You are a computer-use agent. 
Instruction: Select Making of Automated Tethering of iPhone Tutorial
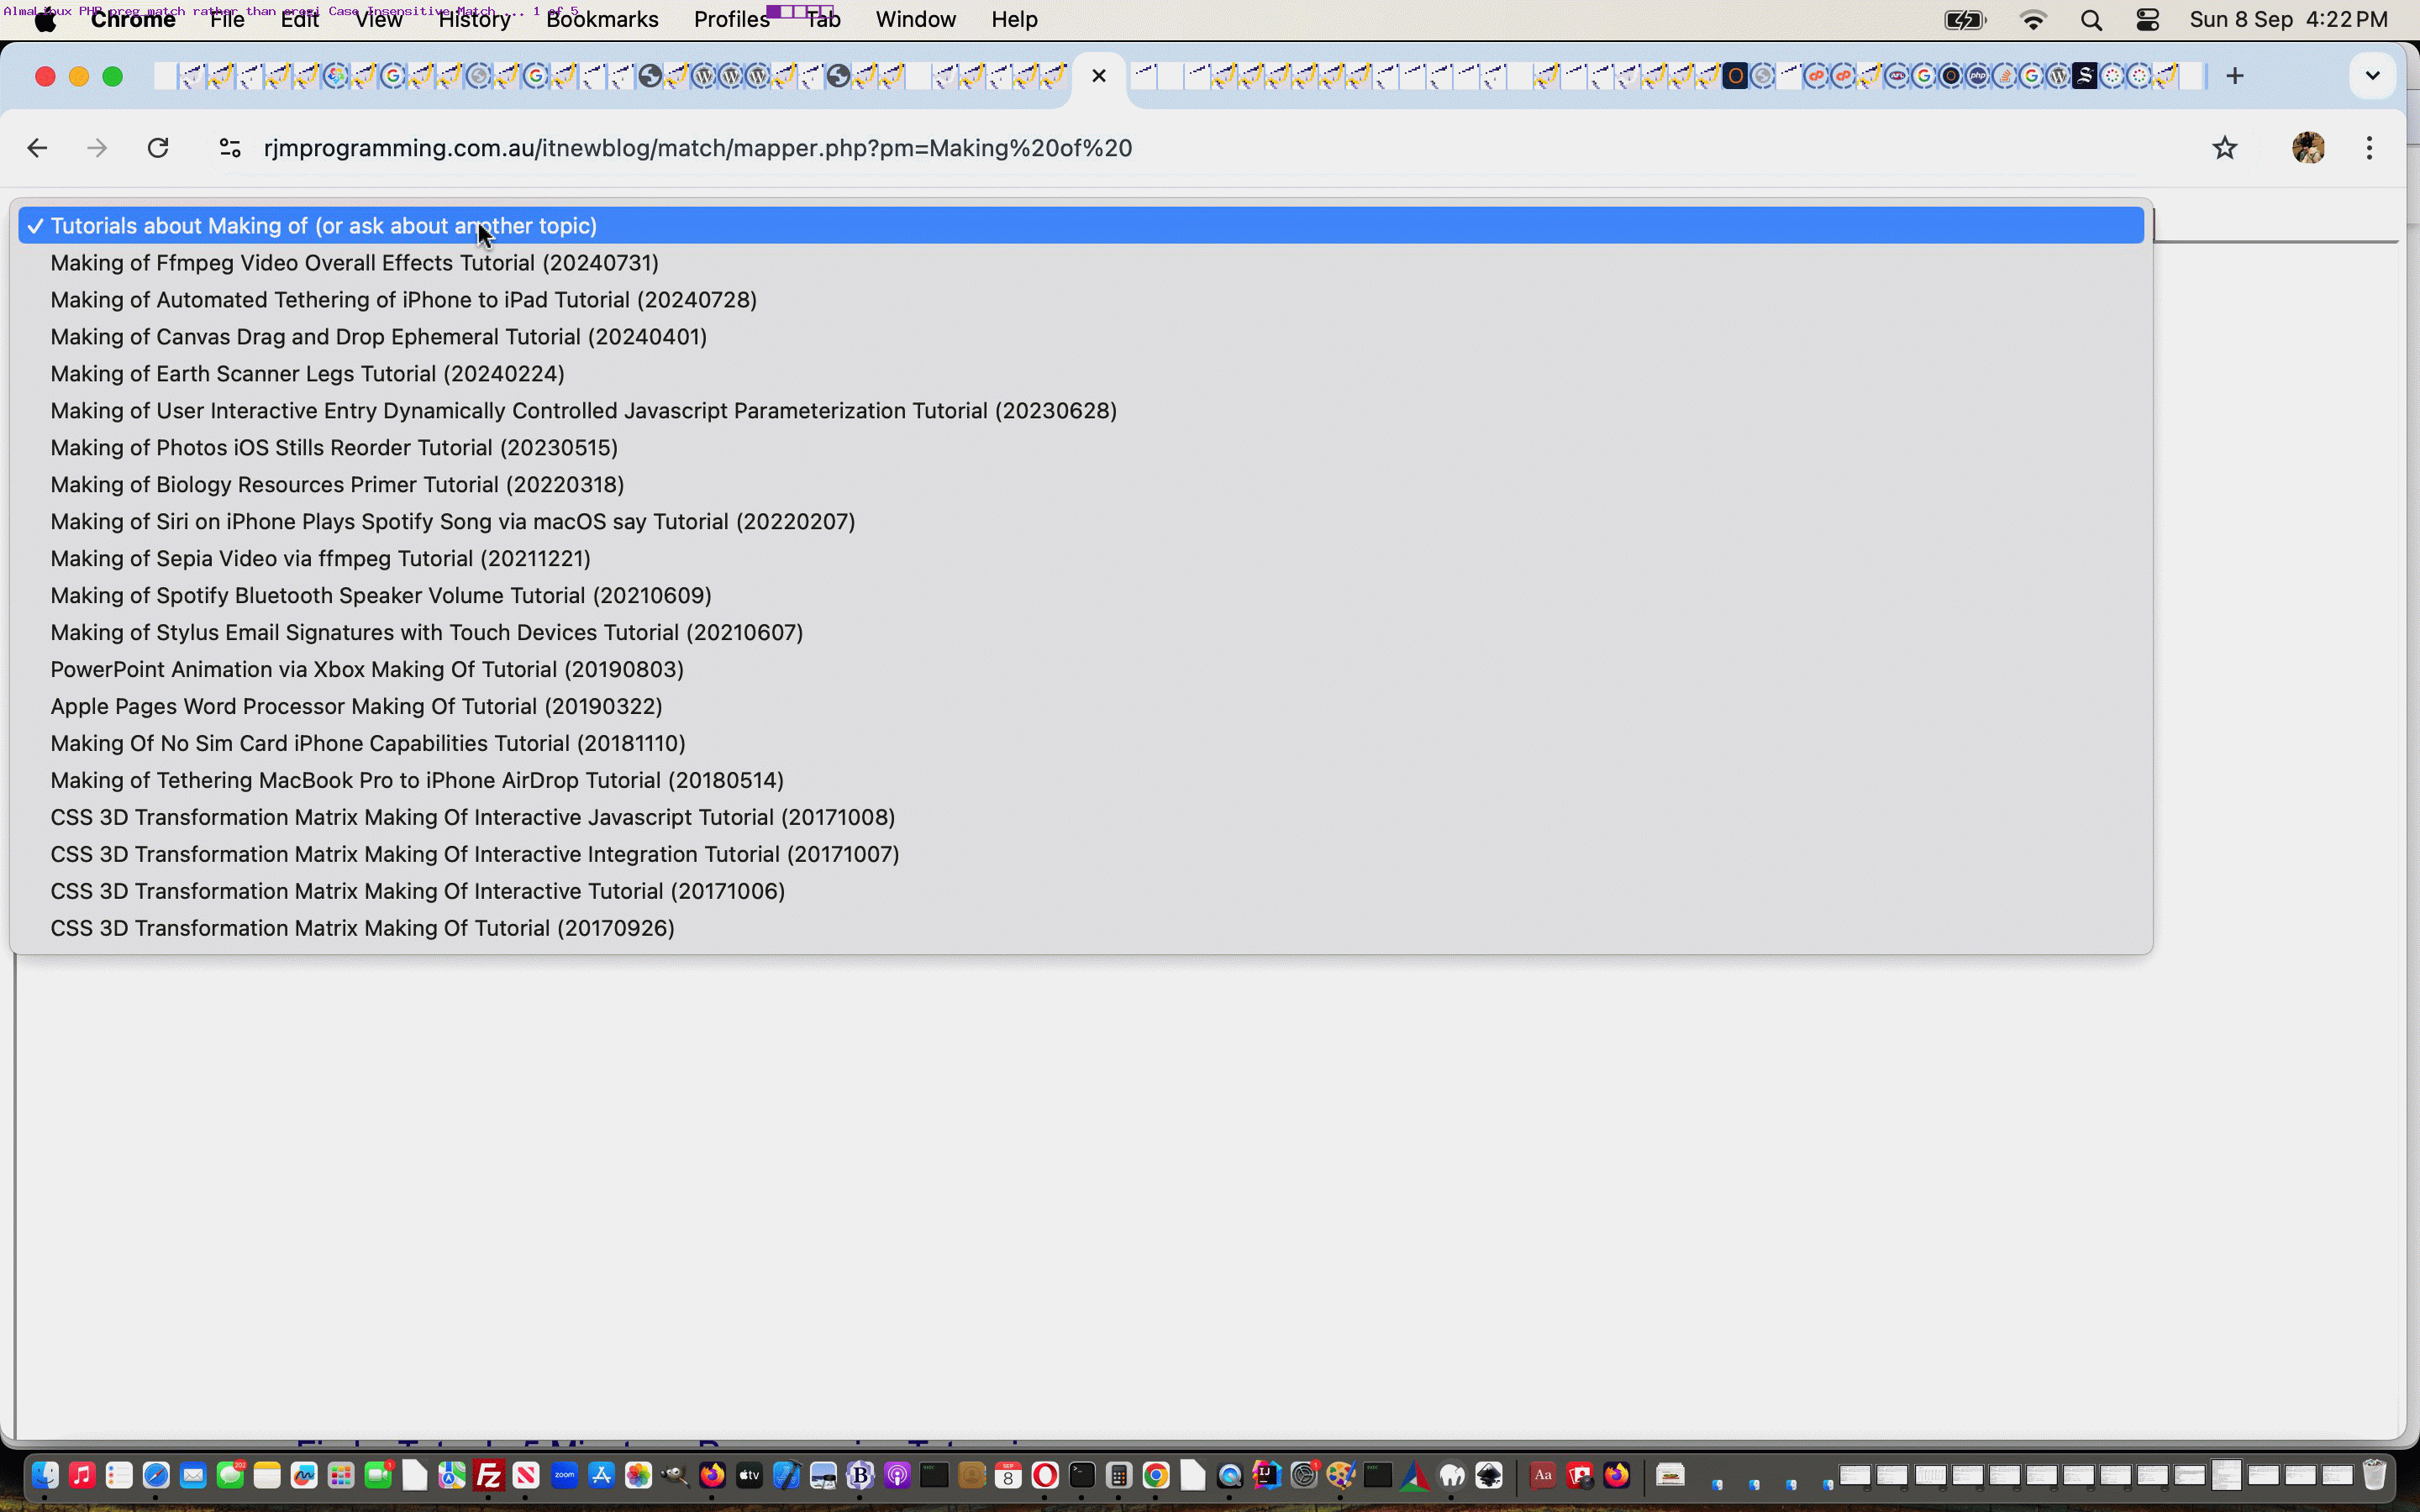point(404,298)
